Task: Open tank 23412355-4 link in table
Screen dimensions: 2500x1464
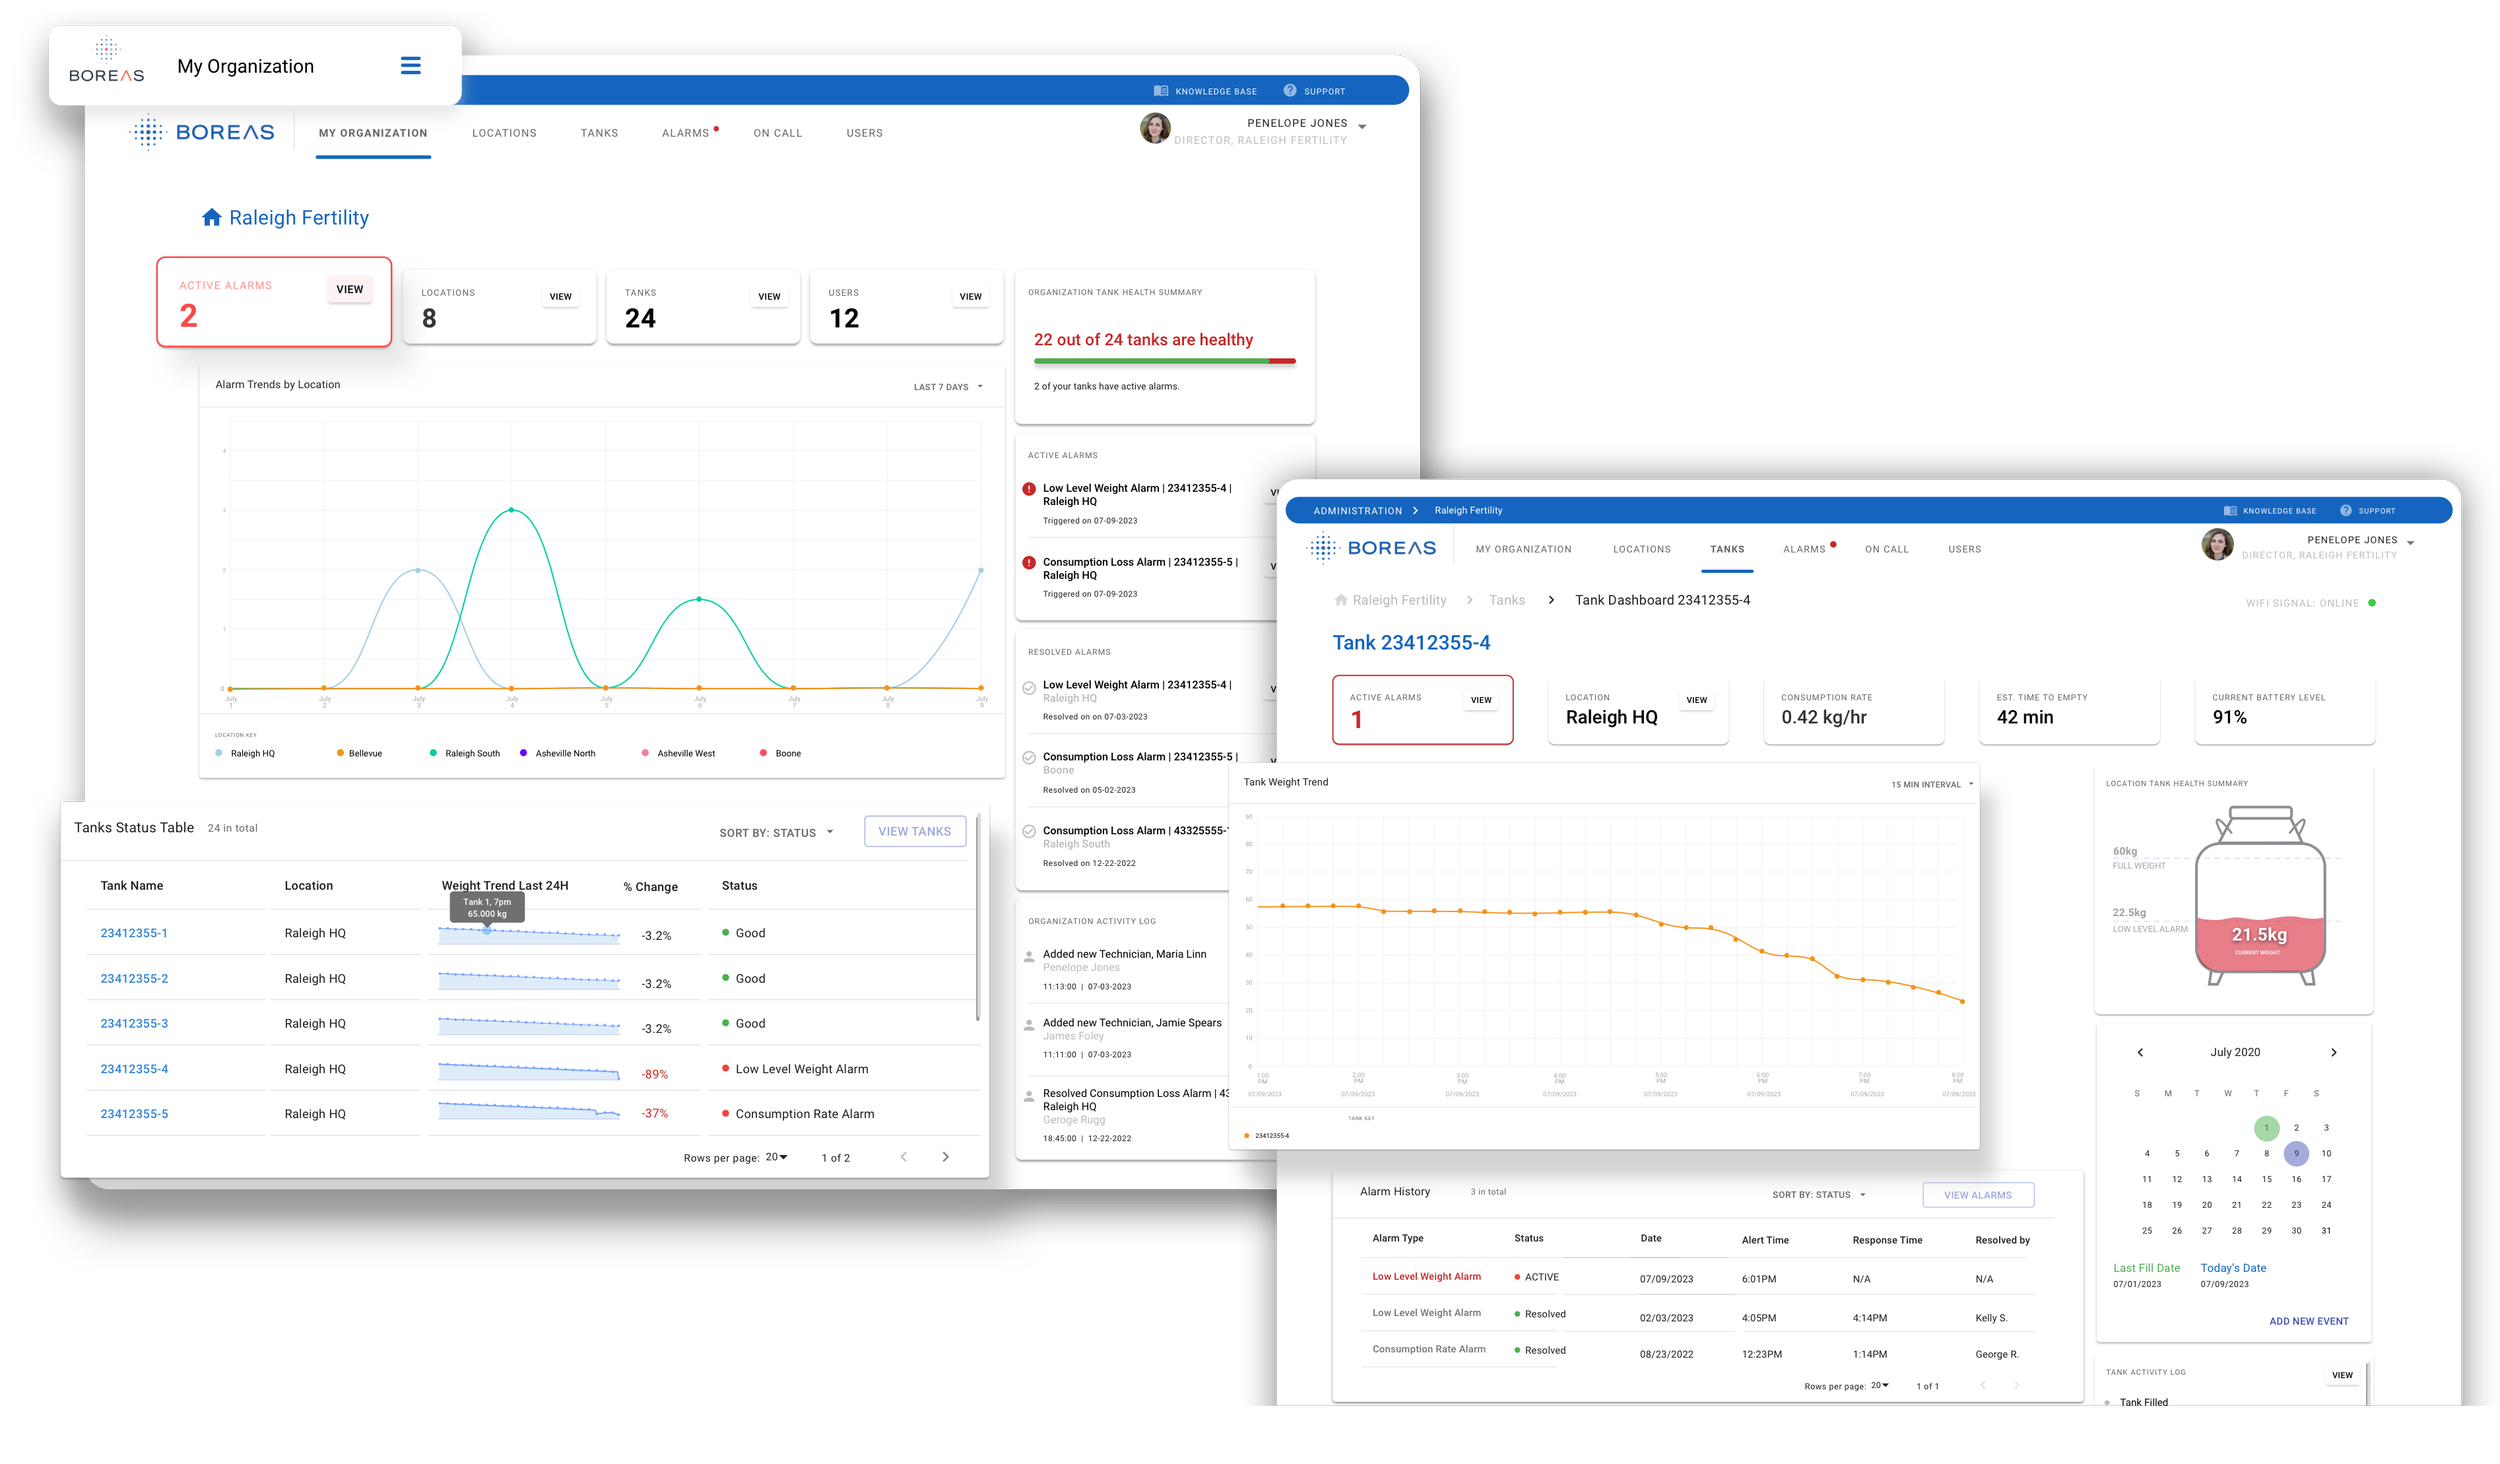Action: pyautogui.click(x=134, y=1069)
